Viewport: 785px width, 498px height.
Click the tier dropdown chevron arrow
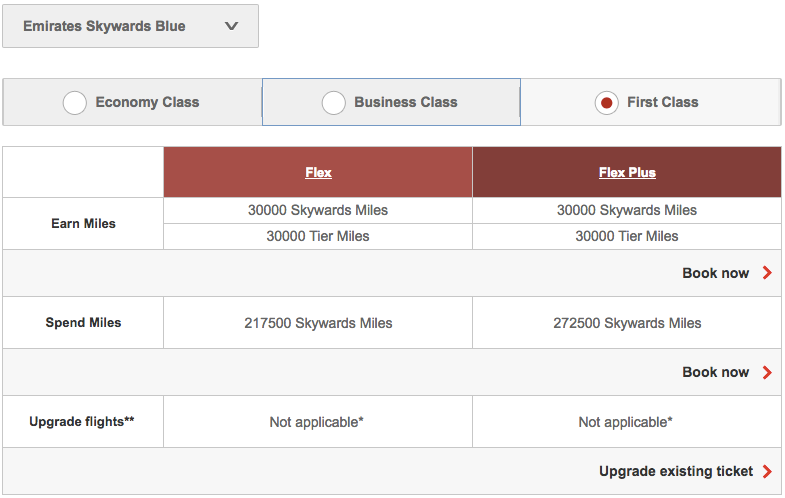coord(231,26)
